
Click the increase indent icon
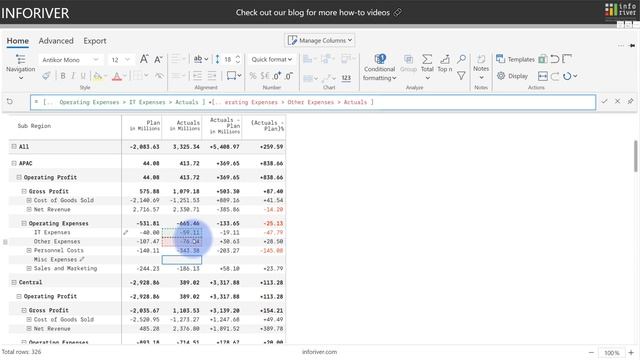(212, 76)
